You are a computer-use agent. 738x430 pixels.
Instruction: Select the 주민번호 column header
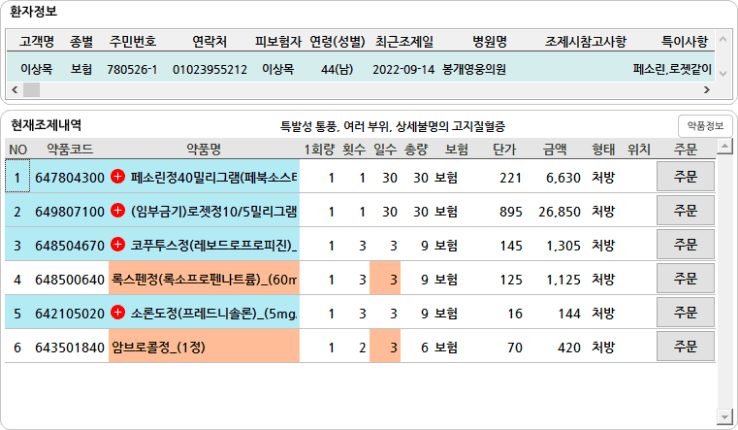[132, 41]
